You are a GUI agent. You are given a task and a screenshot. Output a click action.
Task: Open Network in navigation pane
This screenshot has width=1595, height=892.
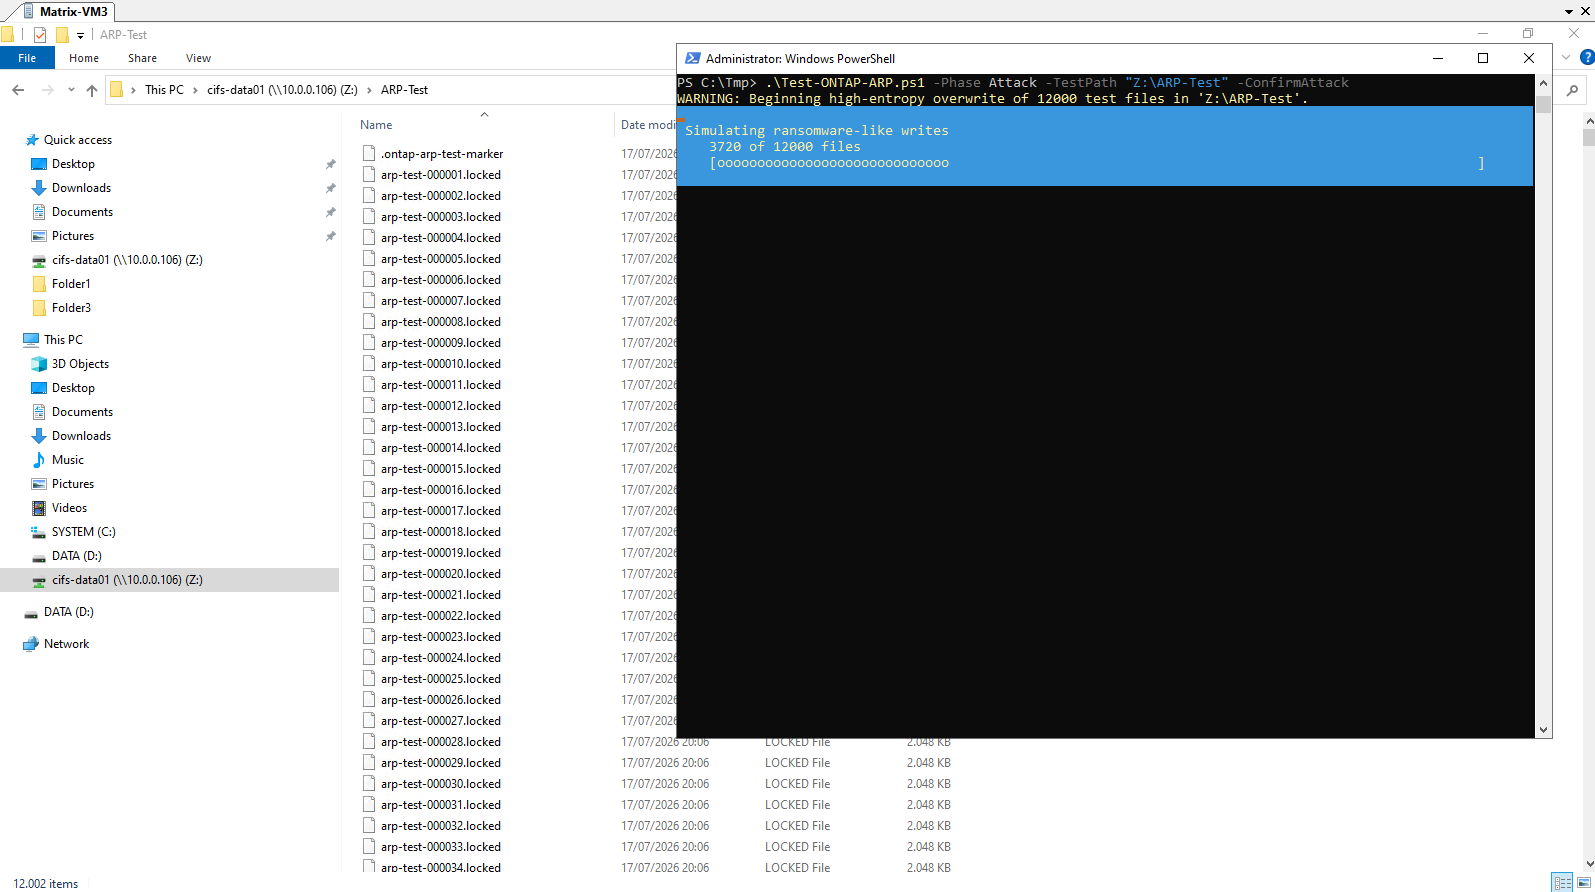pos(66,644)
